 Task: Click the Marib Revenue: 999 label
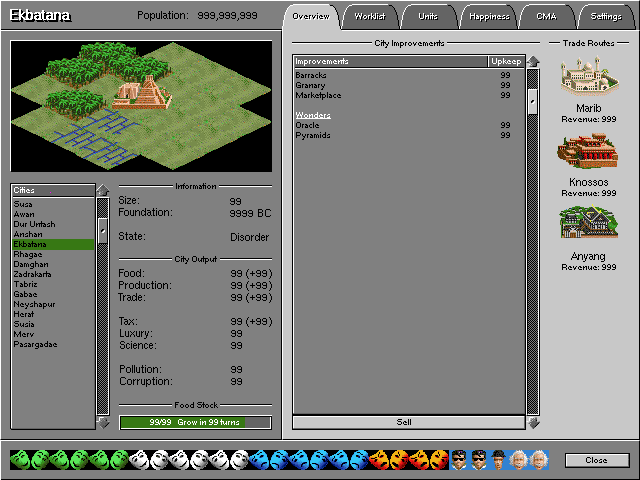[589, 119]
